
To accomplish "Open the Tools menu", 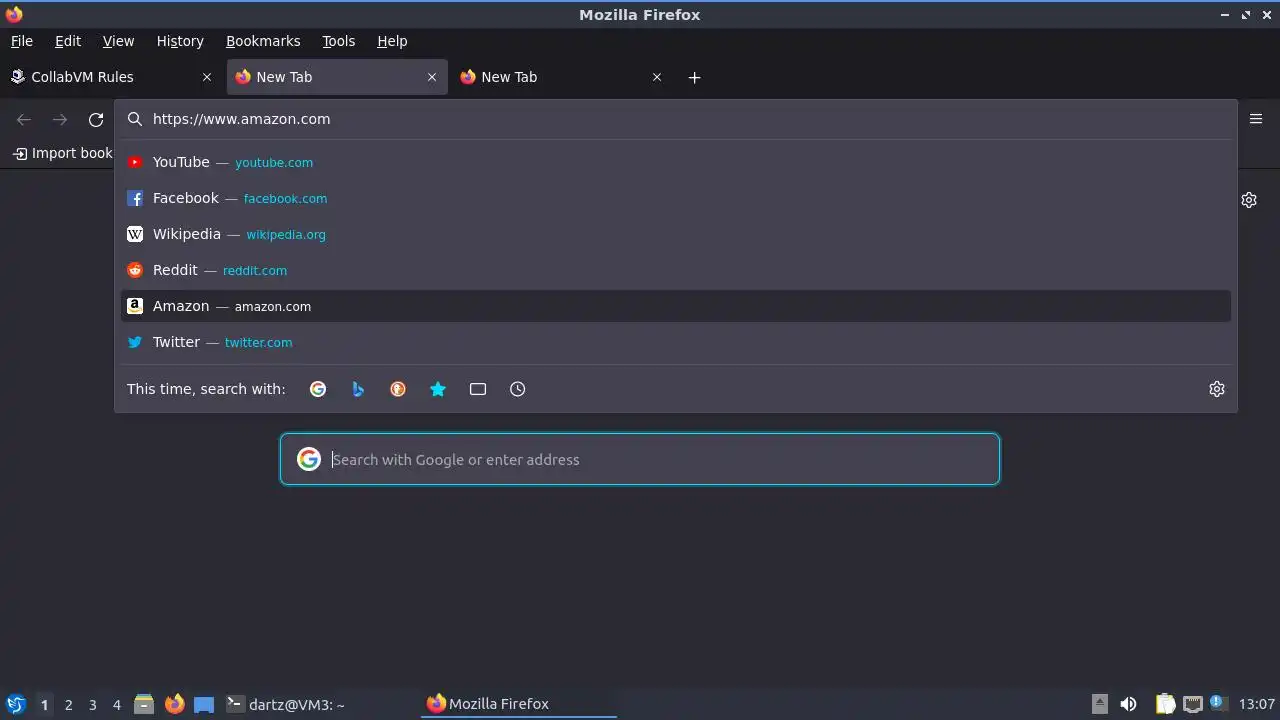I will tap(339, 41).
